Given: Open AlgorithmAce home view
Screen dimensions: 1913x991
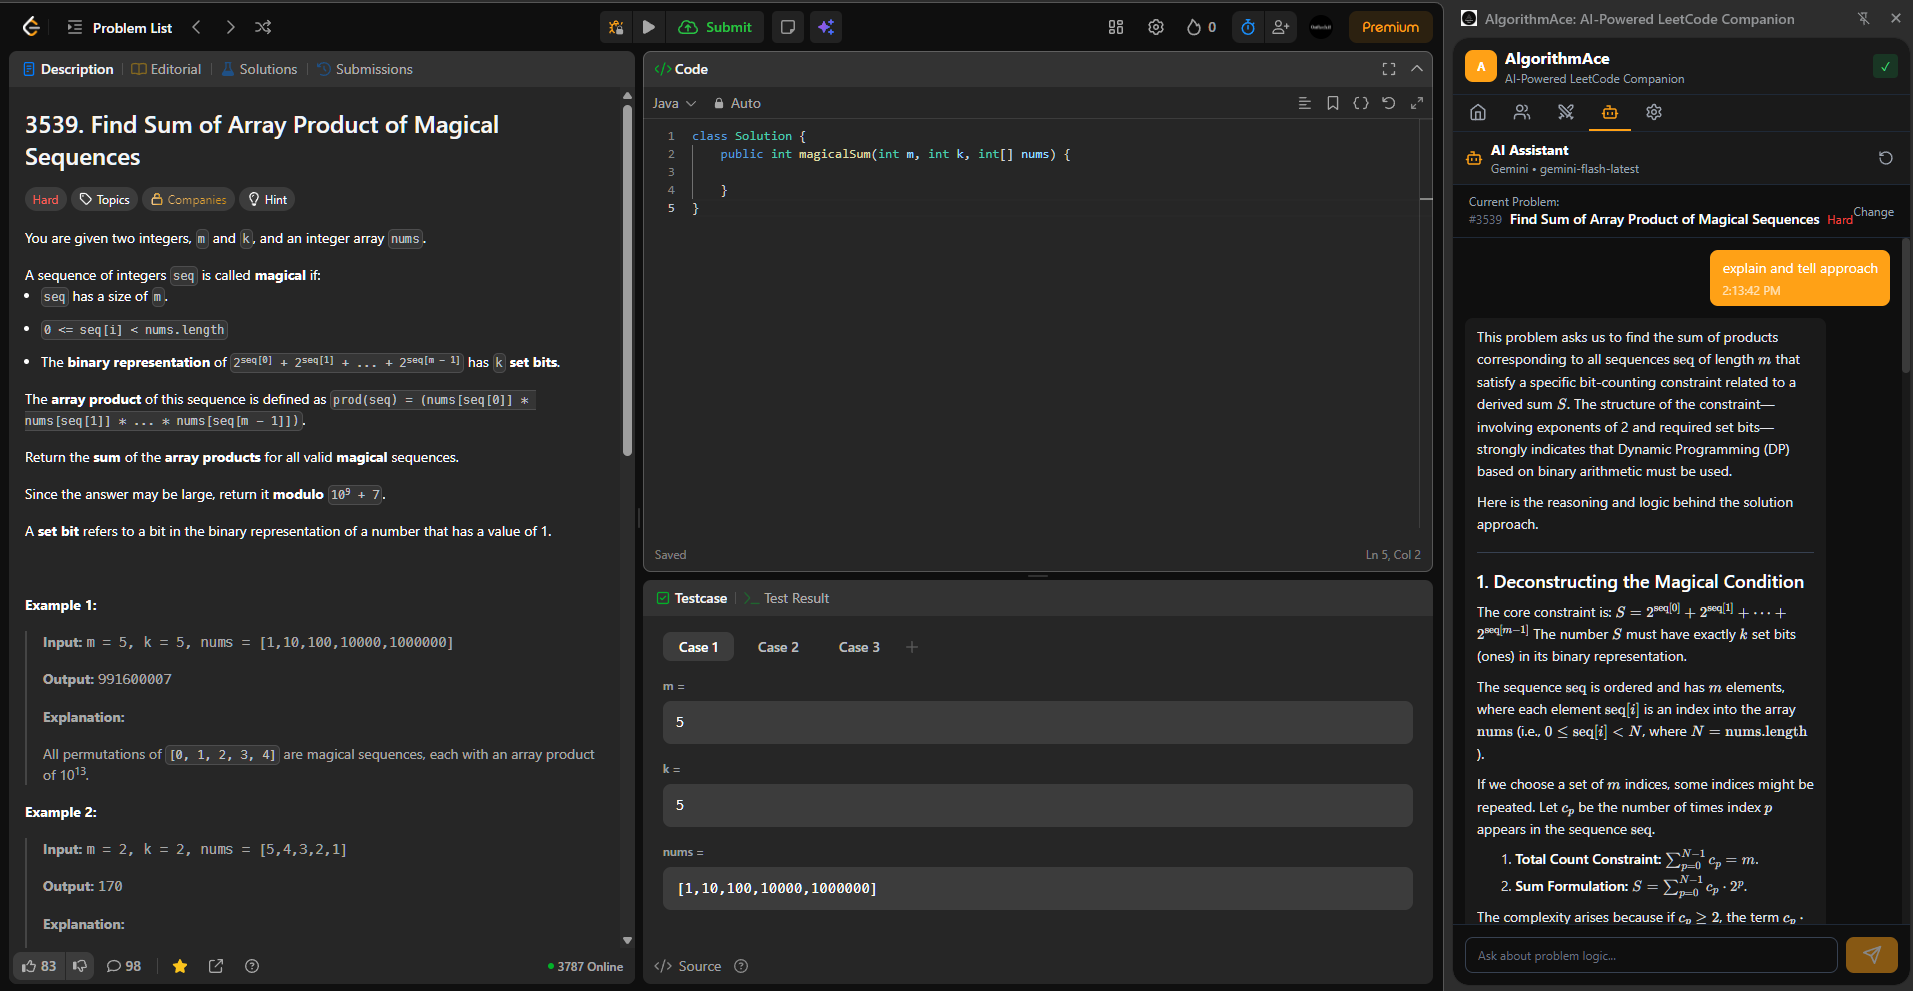Looking at the screenshot, I should pos(1477,113).
